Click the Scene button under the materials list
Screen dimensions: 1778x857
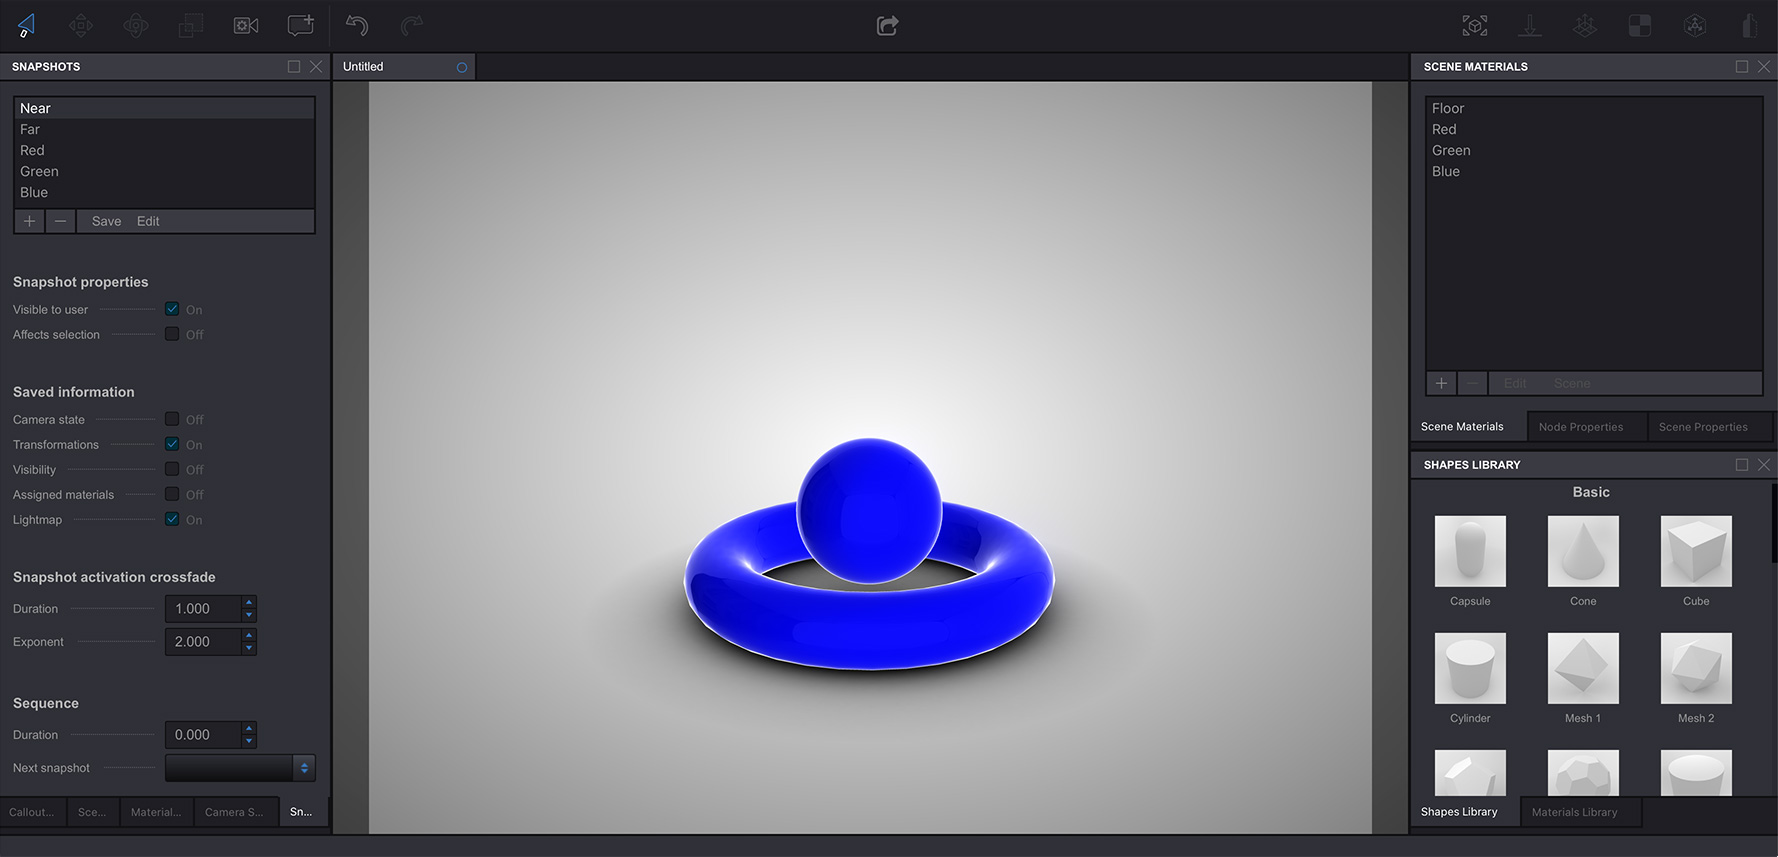pos(1572,383)
